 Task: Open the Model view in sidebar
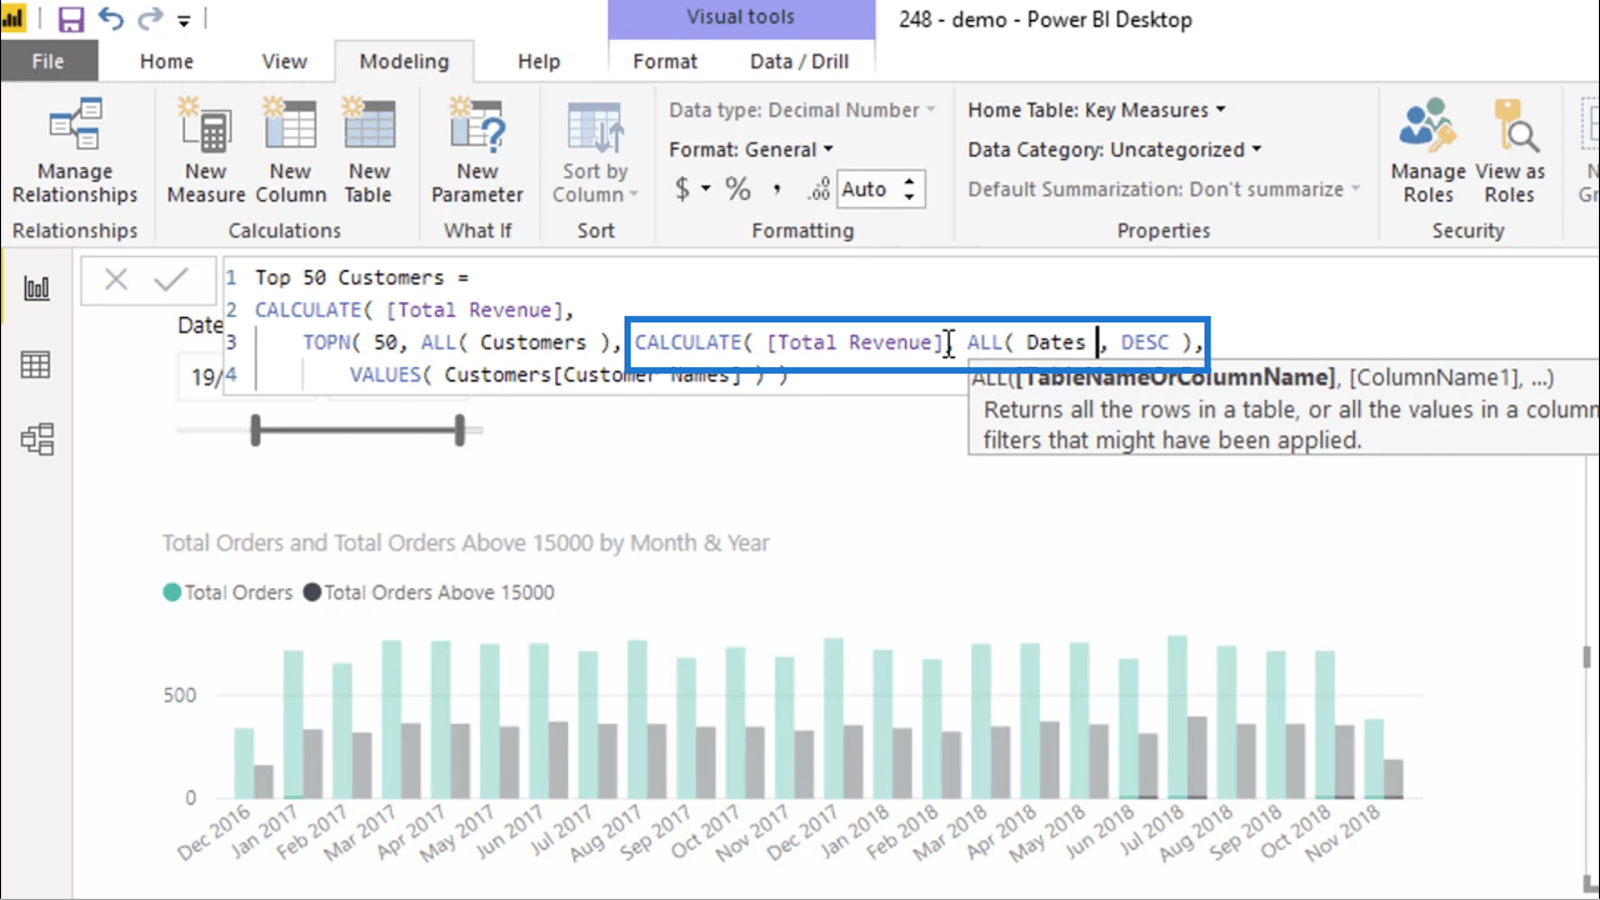[x=36, y=439]
